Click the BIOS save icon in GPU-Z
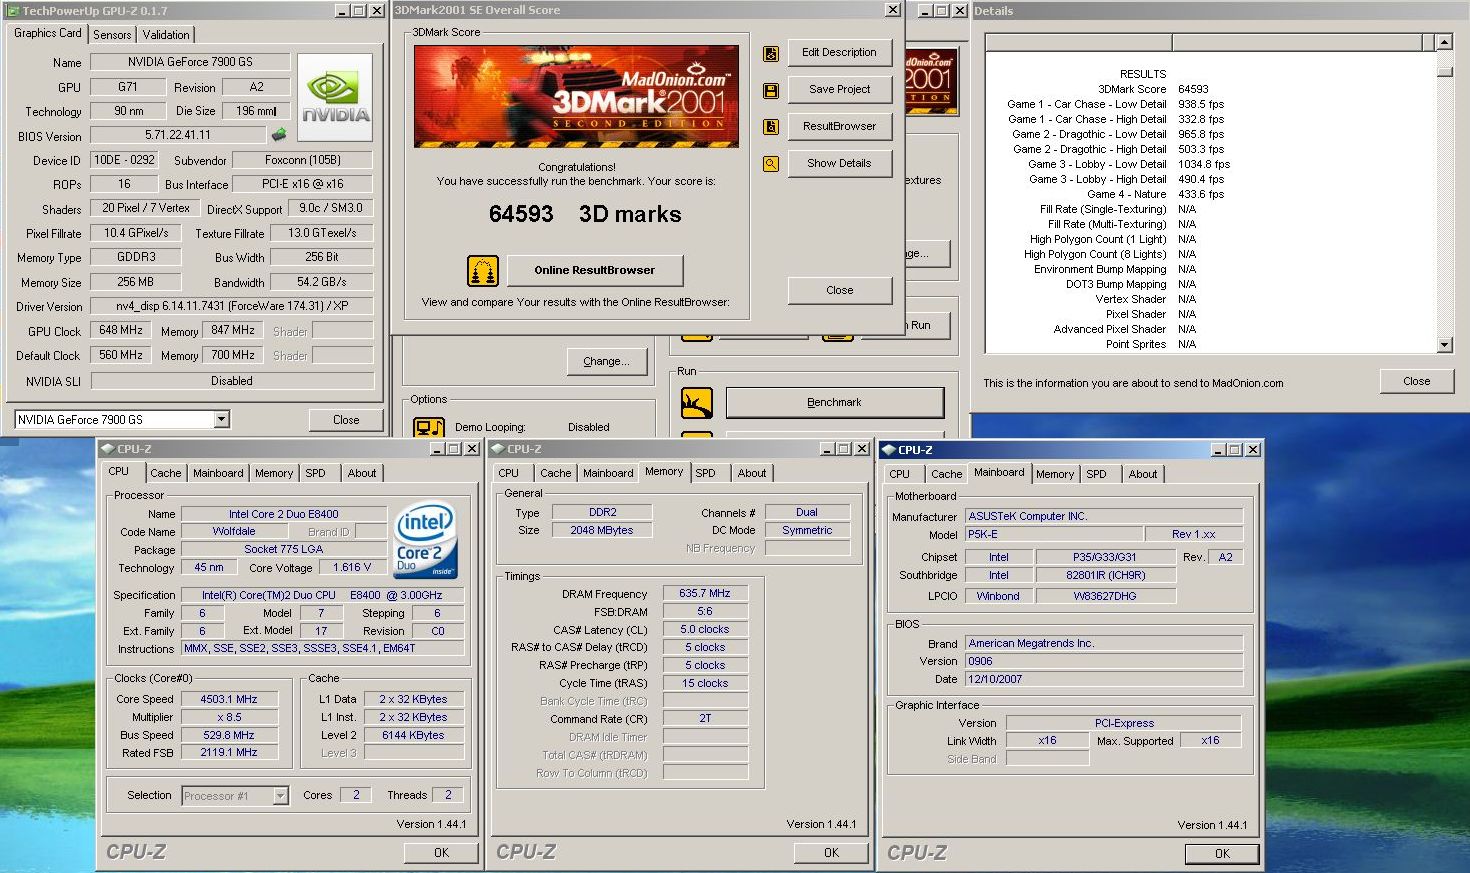1470x873 pixels. click(x=279, y=134)
